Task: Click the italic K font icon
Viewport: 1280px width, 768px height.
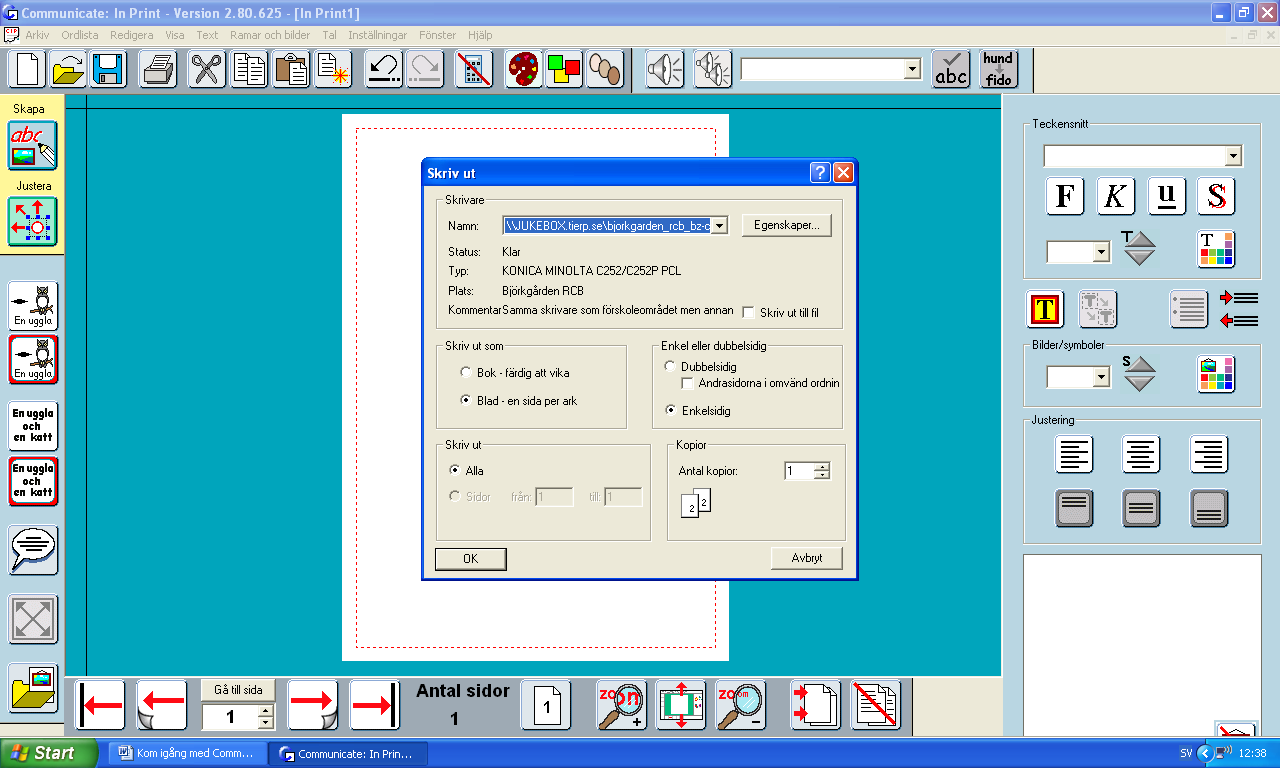Action: tap(1116, 196)
